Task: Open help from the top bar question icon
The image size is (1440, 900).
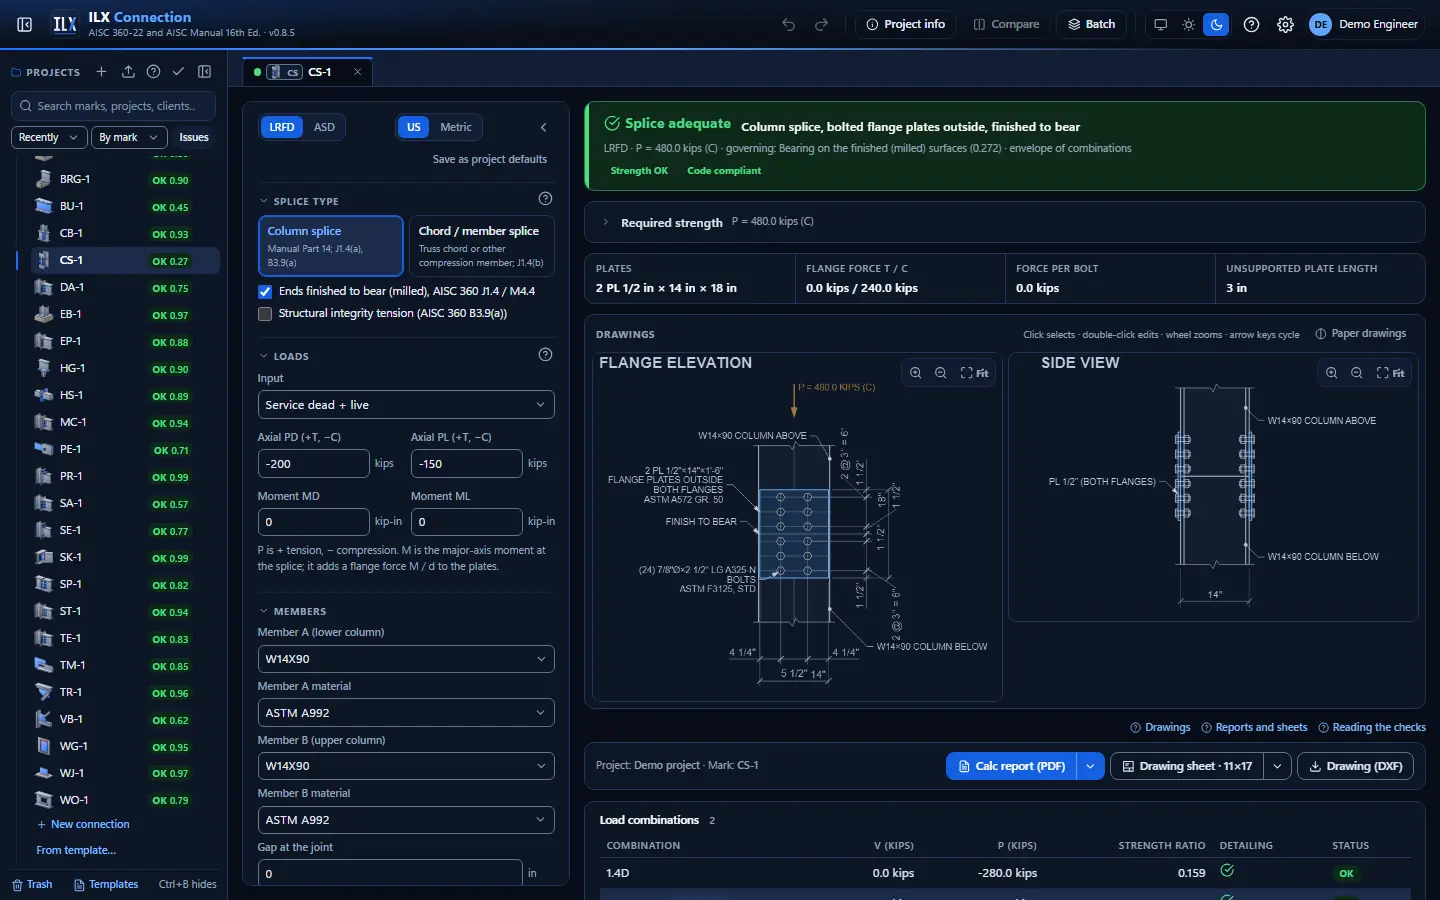Action: [1251, 24]
